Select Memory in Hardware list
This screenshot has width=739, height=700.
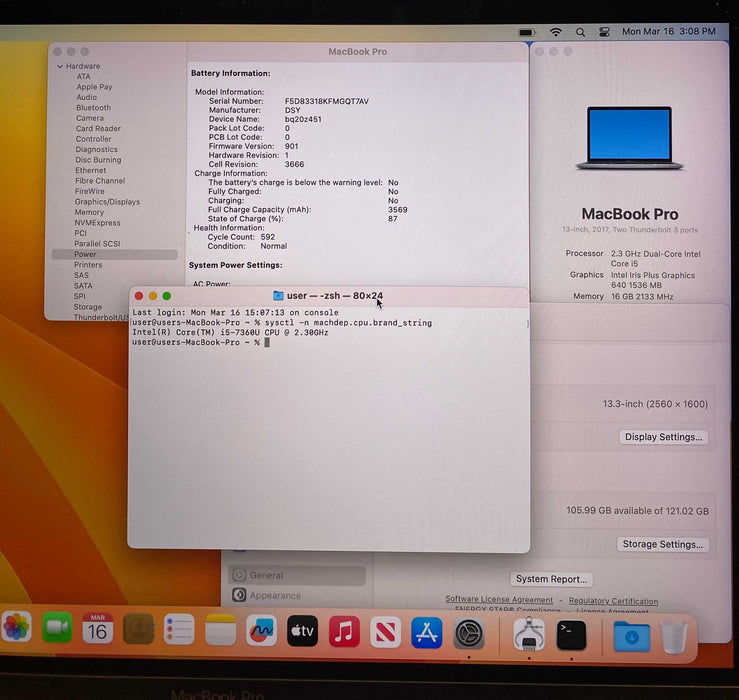pos(89,212)
